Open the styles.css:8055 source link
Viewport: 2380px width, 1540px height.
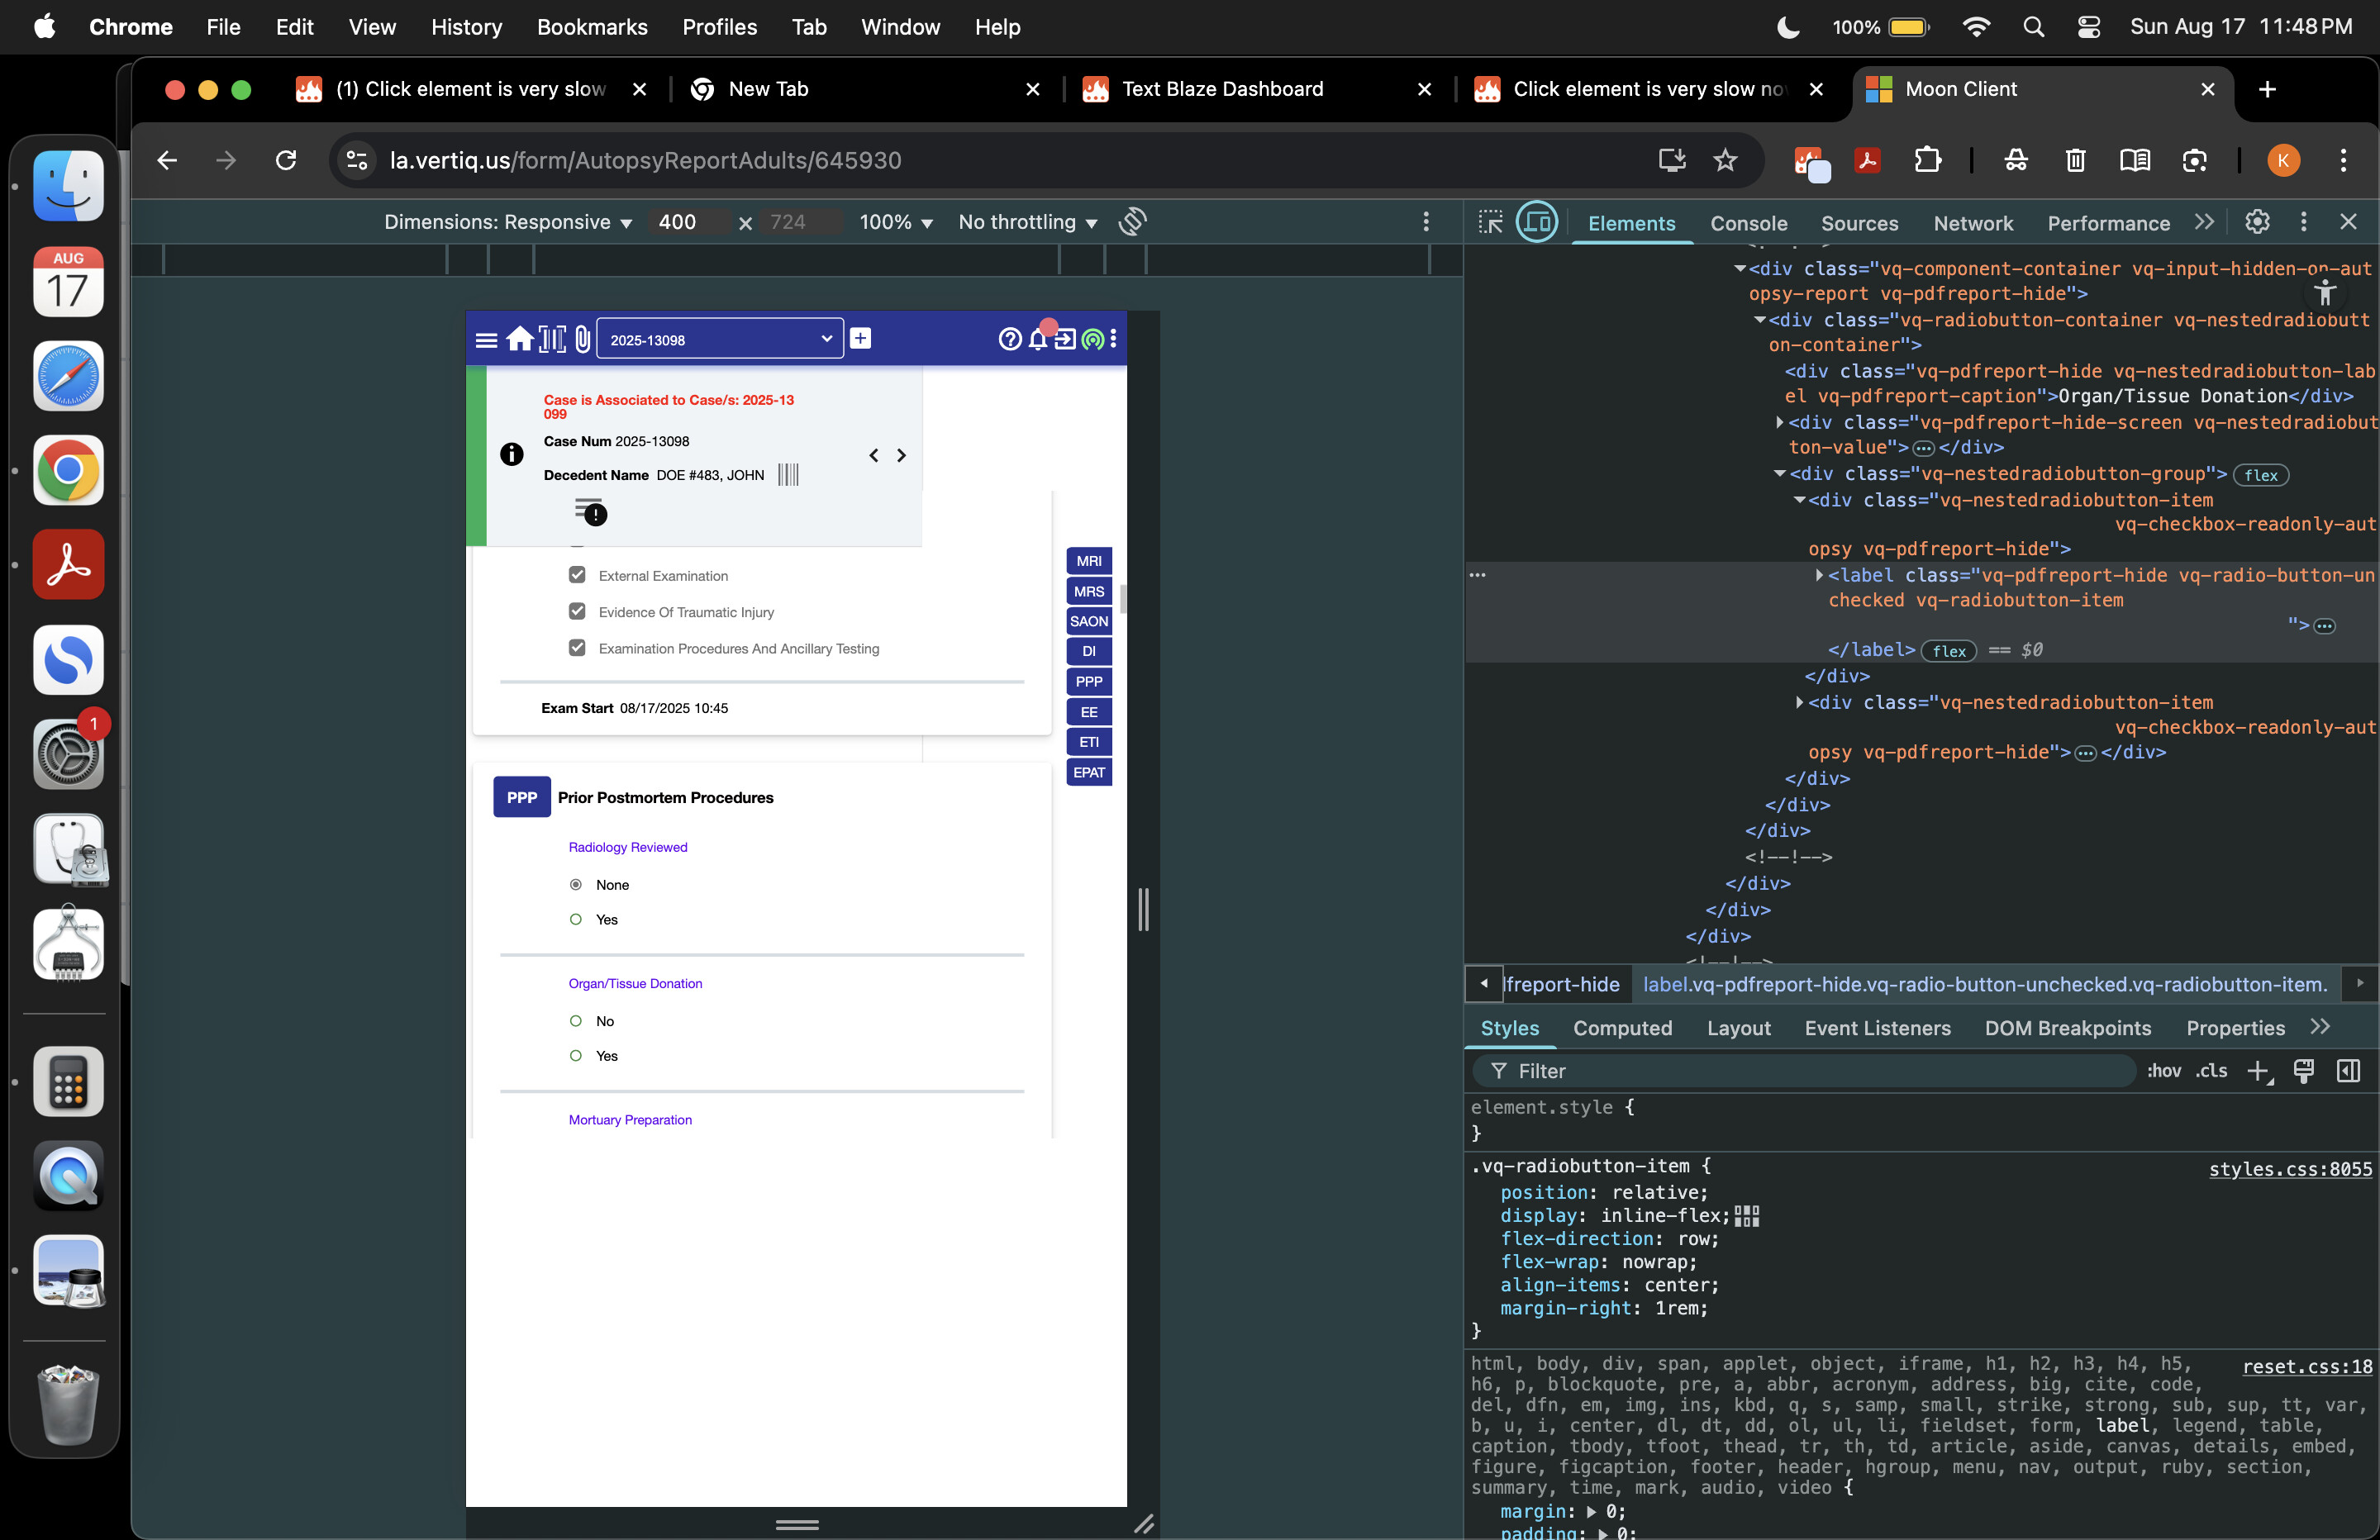[x=2289, y=1168]
